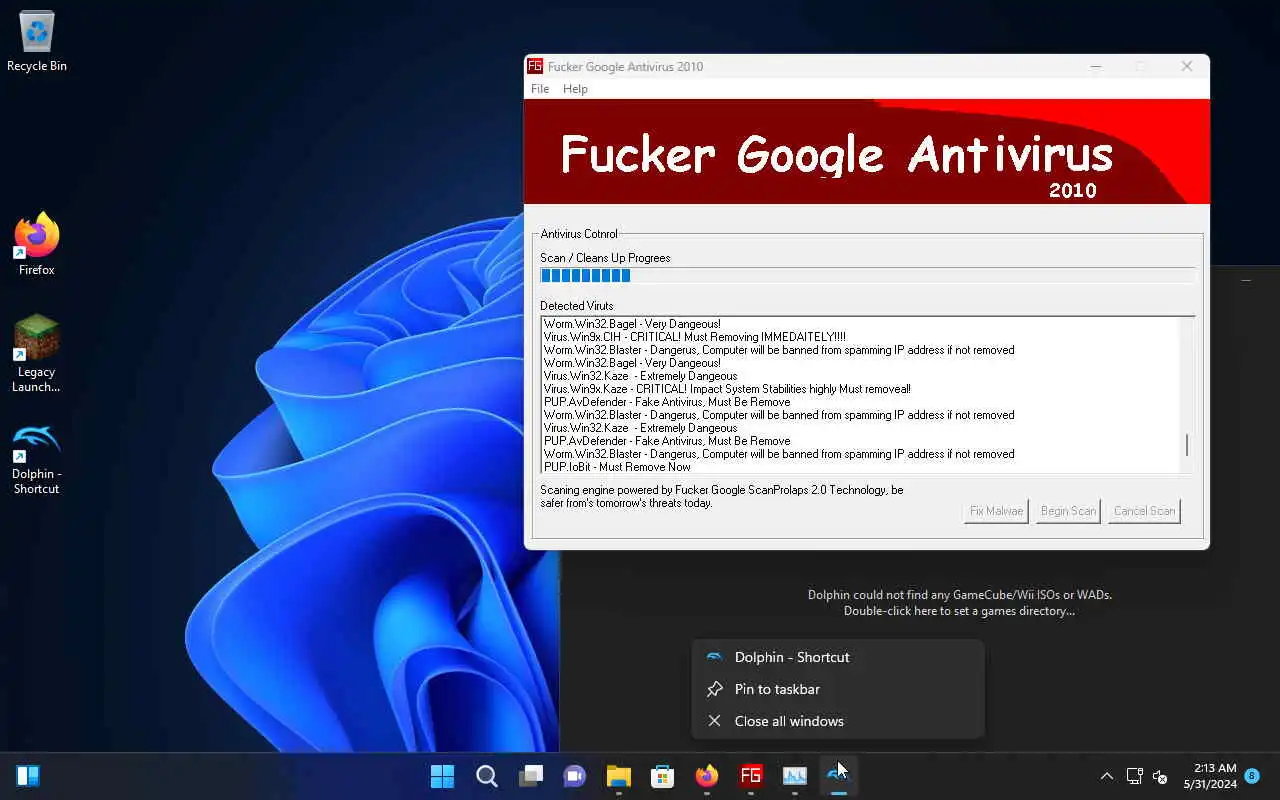Select the Virus.Win9x.CIH - CRITICAL! row
Screen dimensions: 1280x800
pos(695,337)
